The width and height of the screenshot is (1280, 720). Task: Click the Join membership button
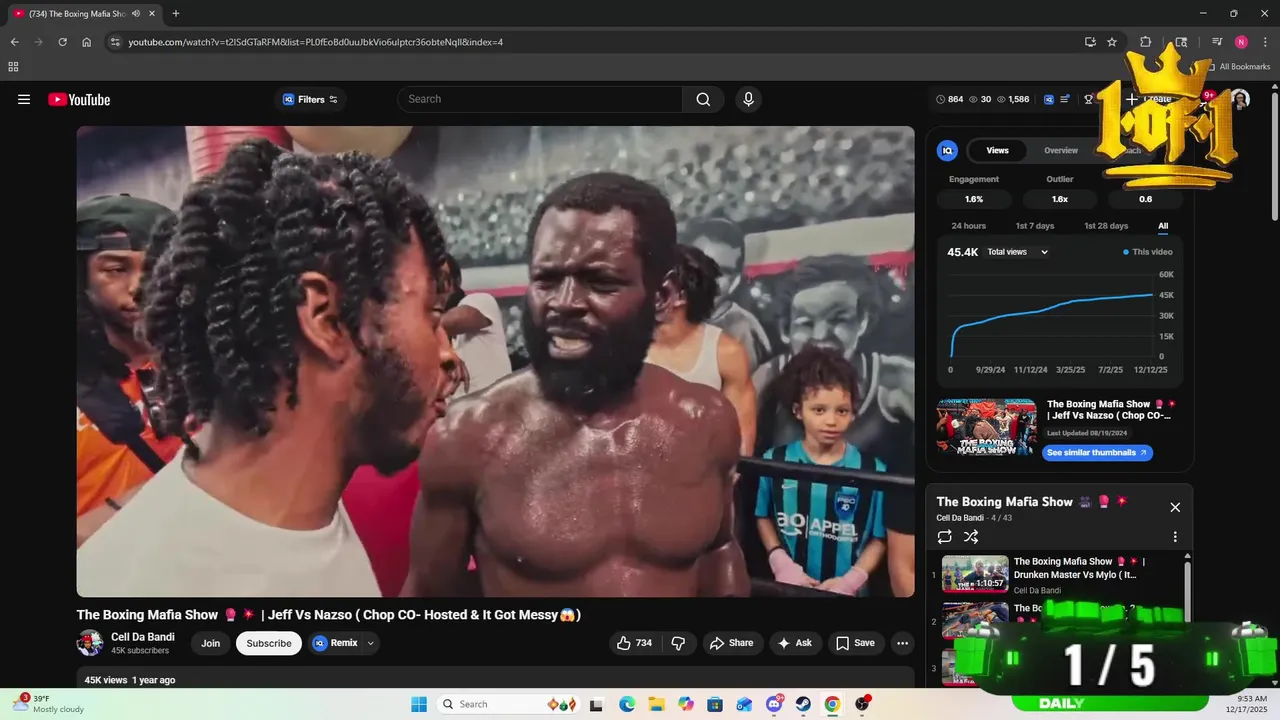coord(210,643)
